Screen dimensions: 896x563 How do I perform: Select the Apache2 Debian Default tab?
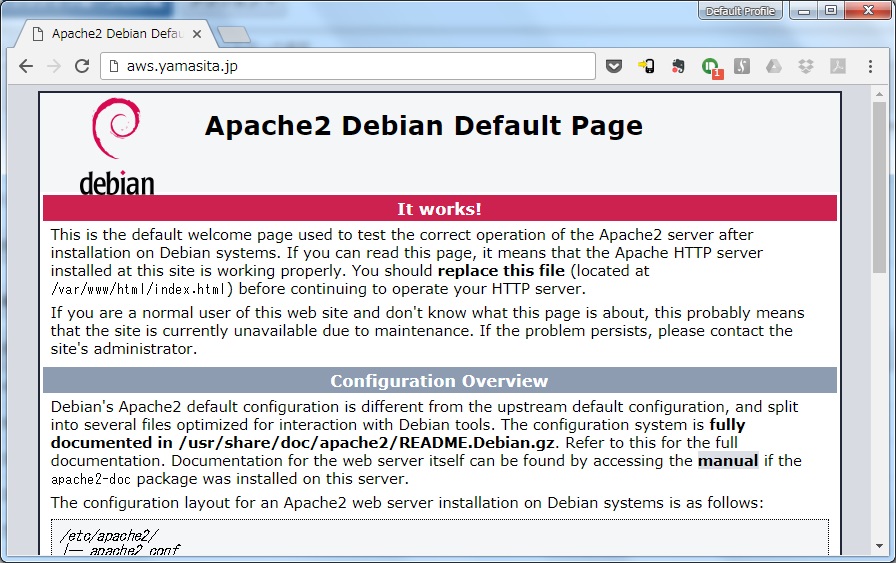[117, 34]
